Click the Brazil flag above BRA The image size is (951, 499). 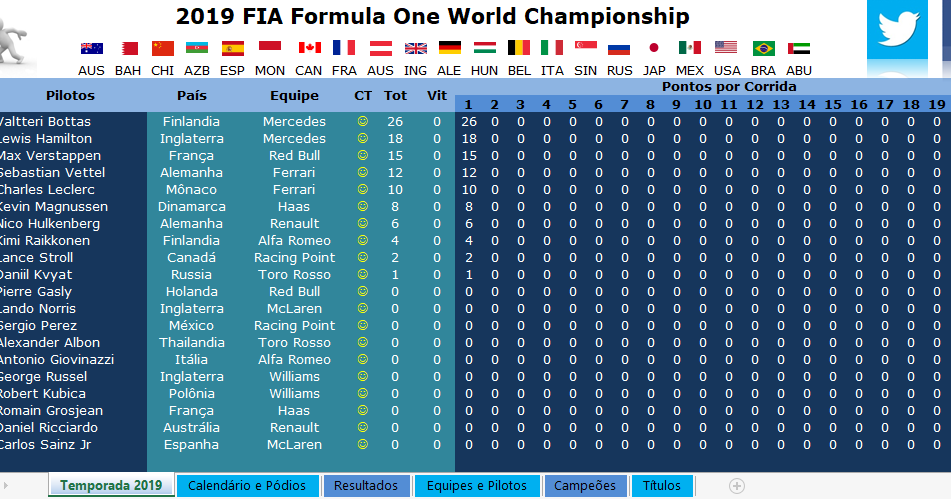(764, 48)
